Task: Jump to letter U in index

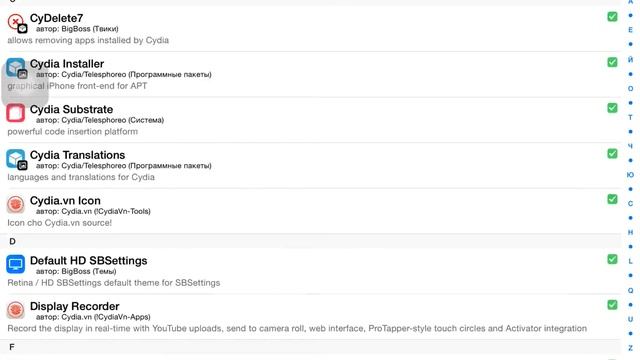Action: click(631, 319)
